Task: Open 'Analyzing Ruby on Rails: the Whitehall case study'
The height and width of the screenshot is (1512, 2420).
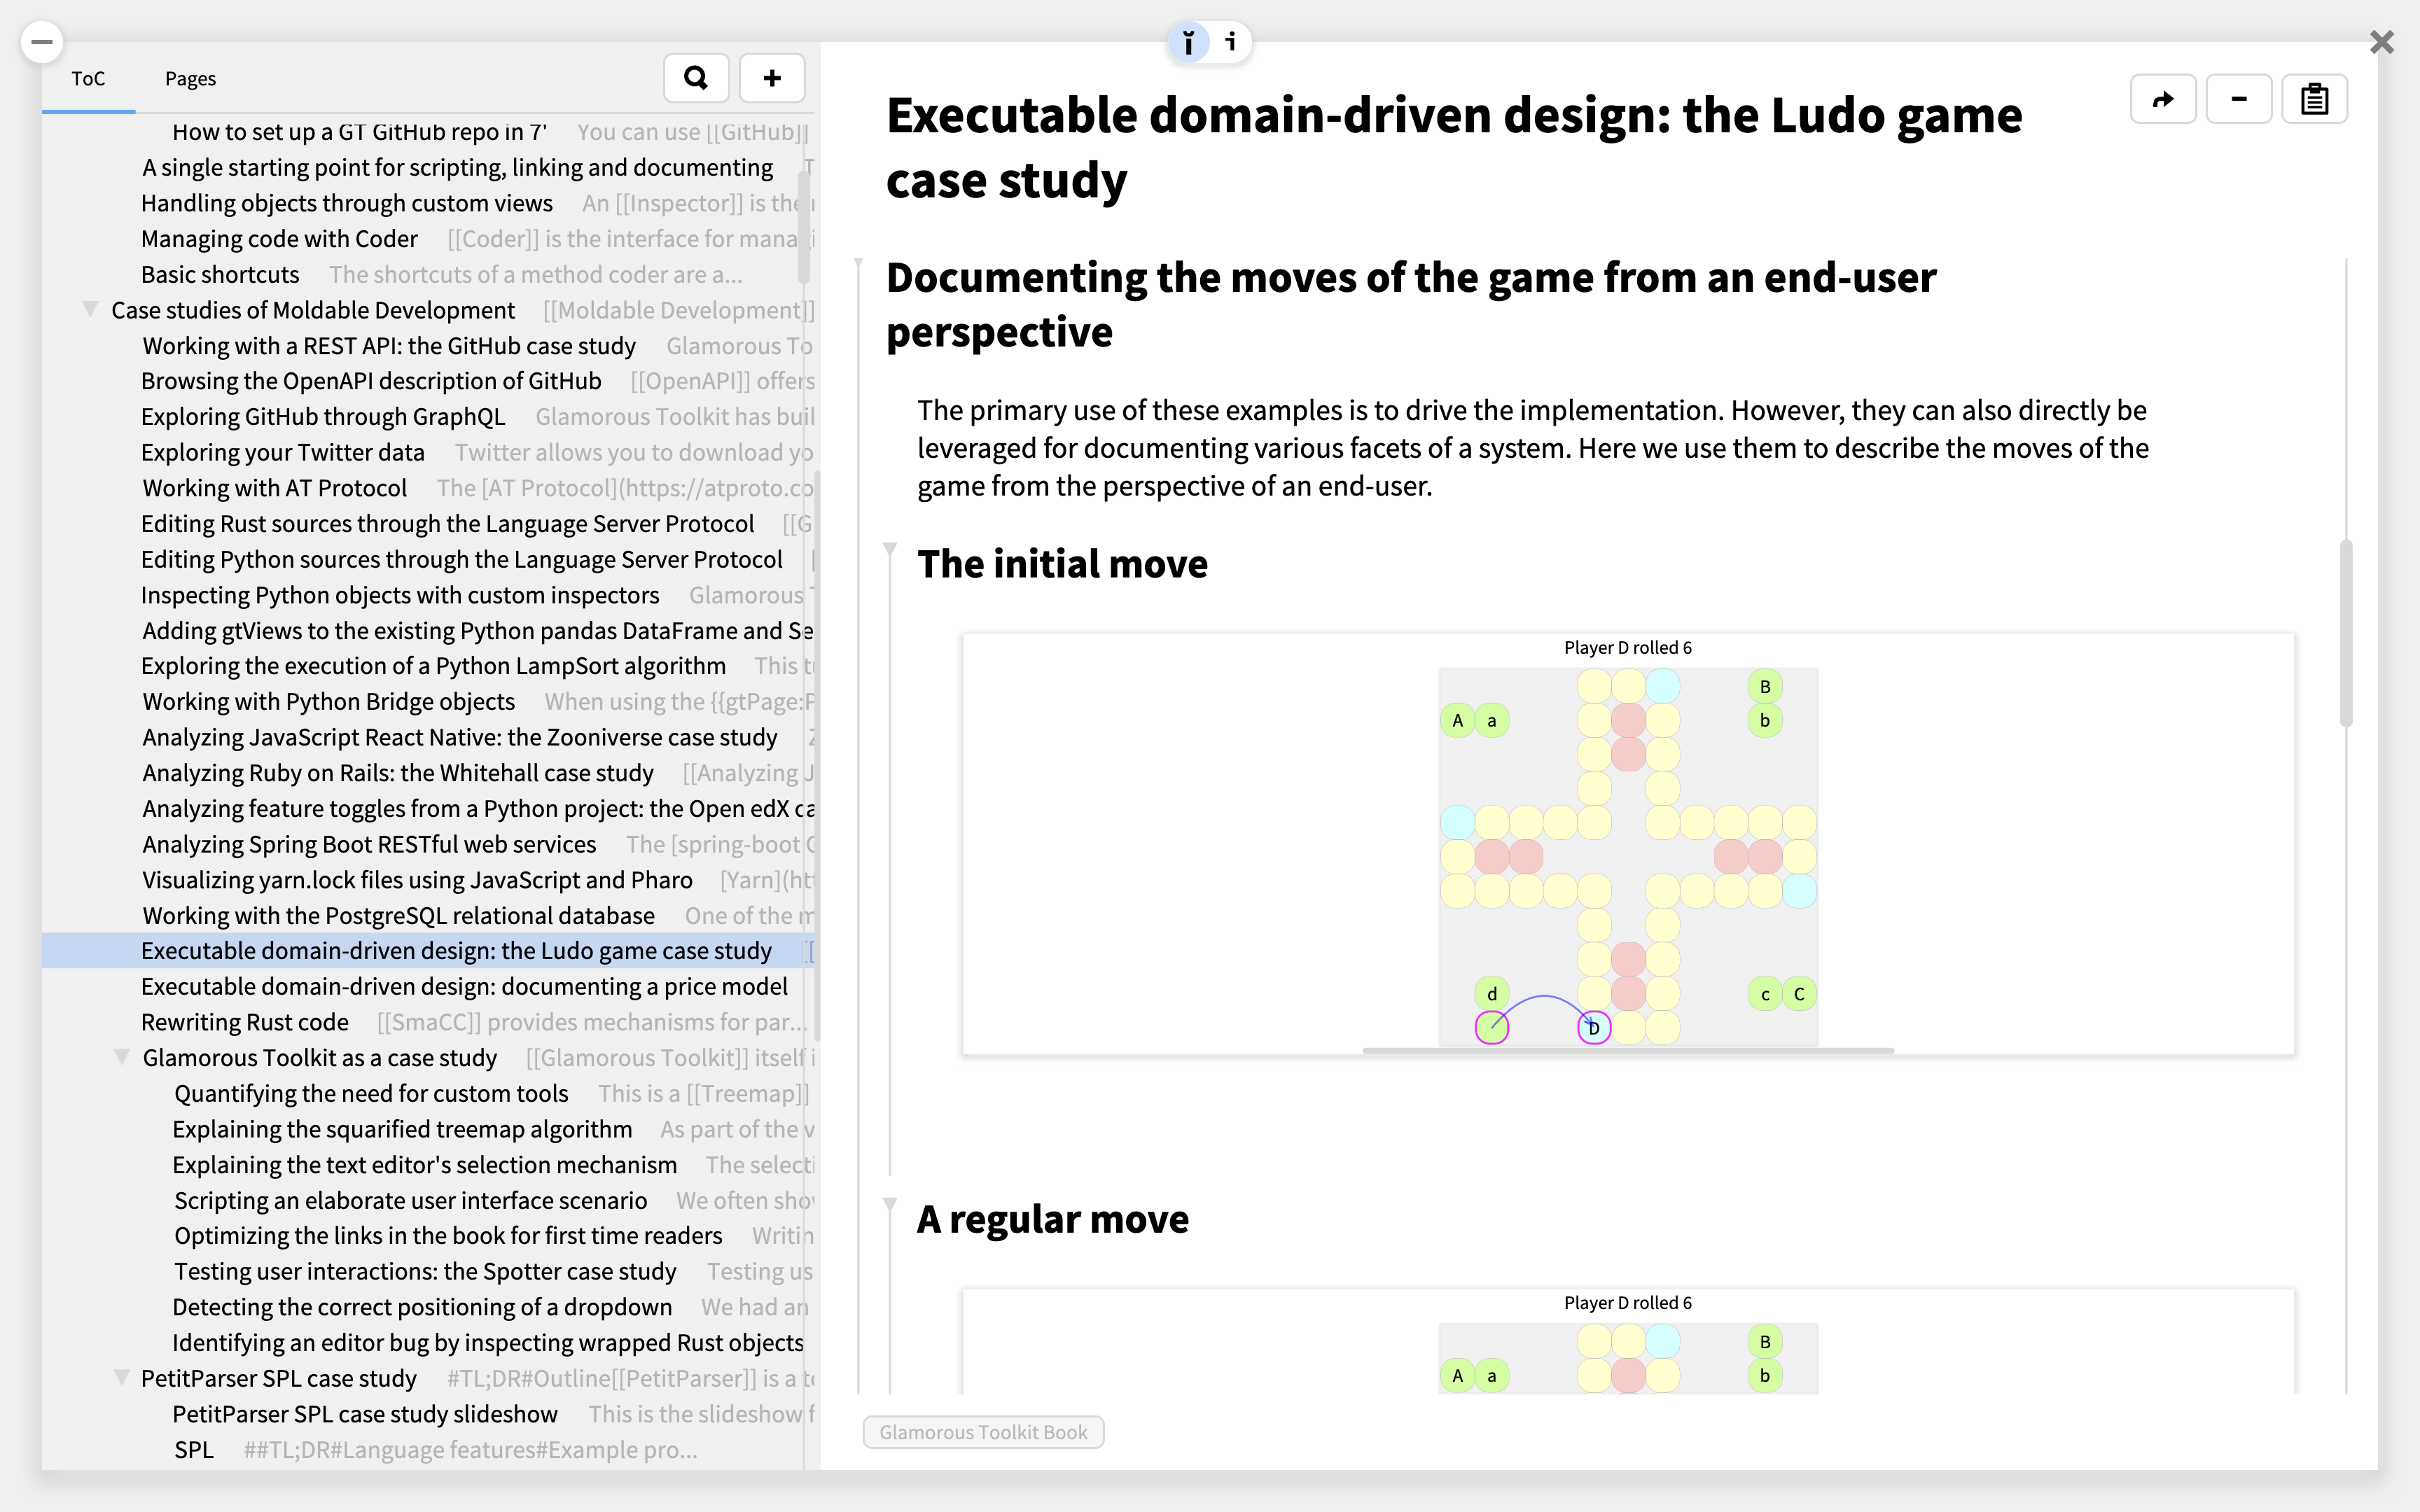Action: [x=397, y=773]
